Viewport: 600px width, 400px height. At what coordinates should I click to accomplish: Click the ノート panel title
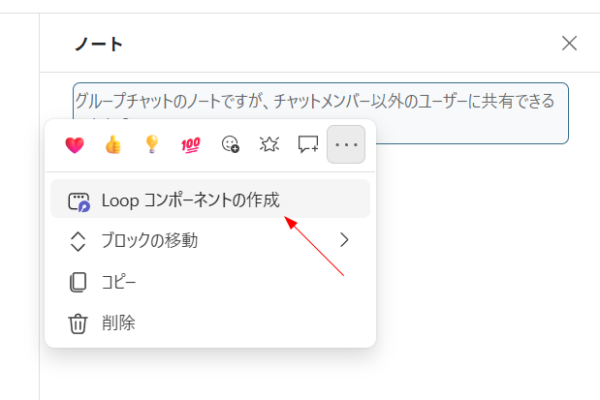pyautogui.click(x=99, y=44)
